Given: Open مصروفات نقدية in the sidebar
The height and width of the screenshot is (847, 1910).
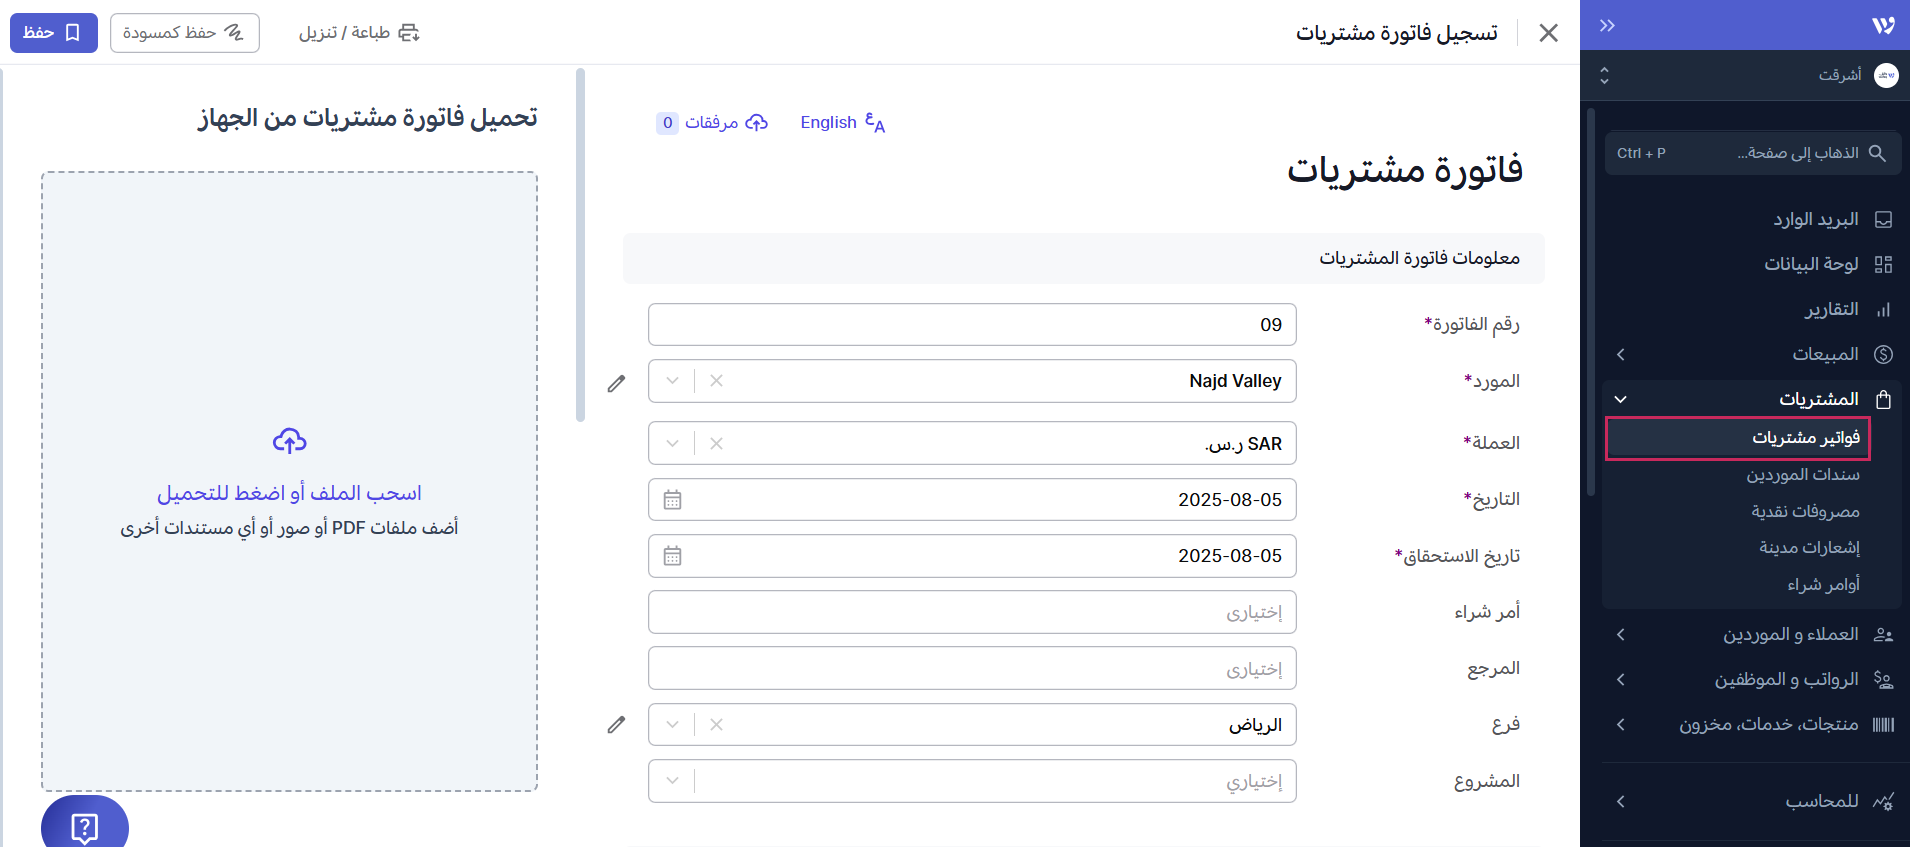Looking at the screenshot, I should [x=1804, y=512].
